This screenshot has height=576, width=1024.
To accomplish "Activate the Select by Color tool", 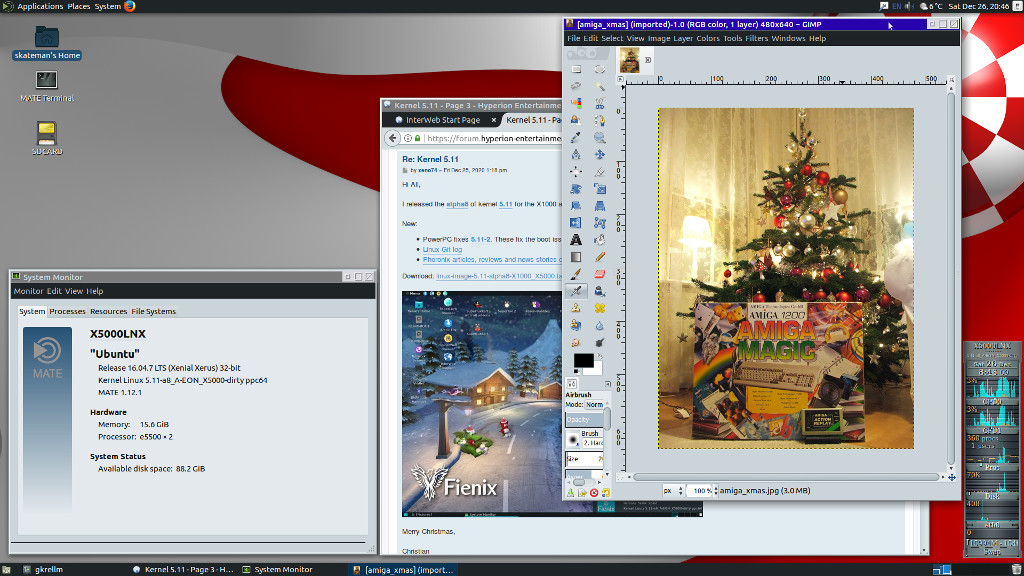I will 576,103.
